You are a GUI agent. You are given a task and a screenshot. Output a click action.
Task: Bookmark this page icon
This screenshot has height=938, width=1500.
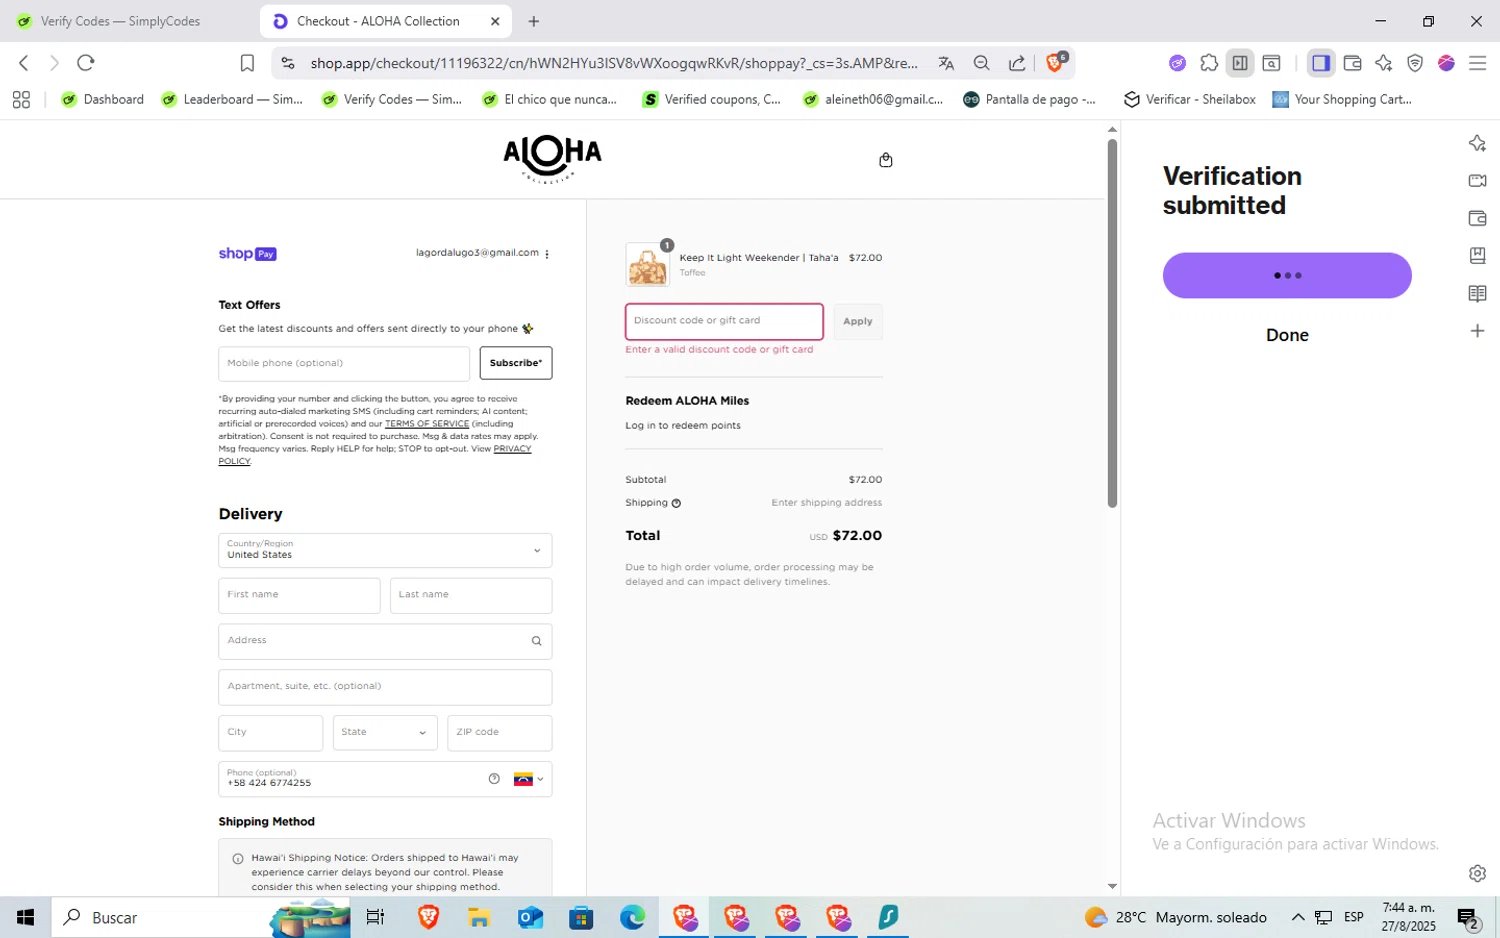[x=247, y=63]
